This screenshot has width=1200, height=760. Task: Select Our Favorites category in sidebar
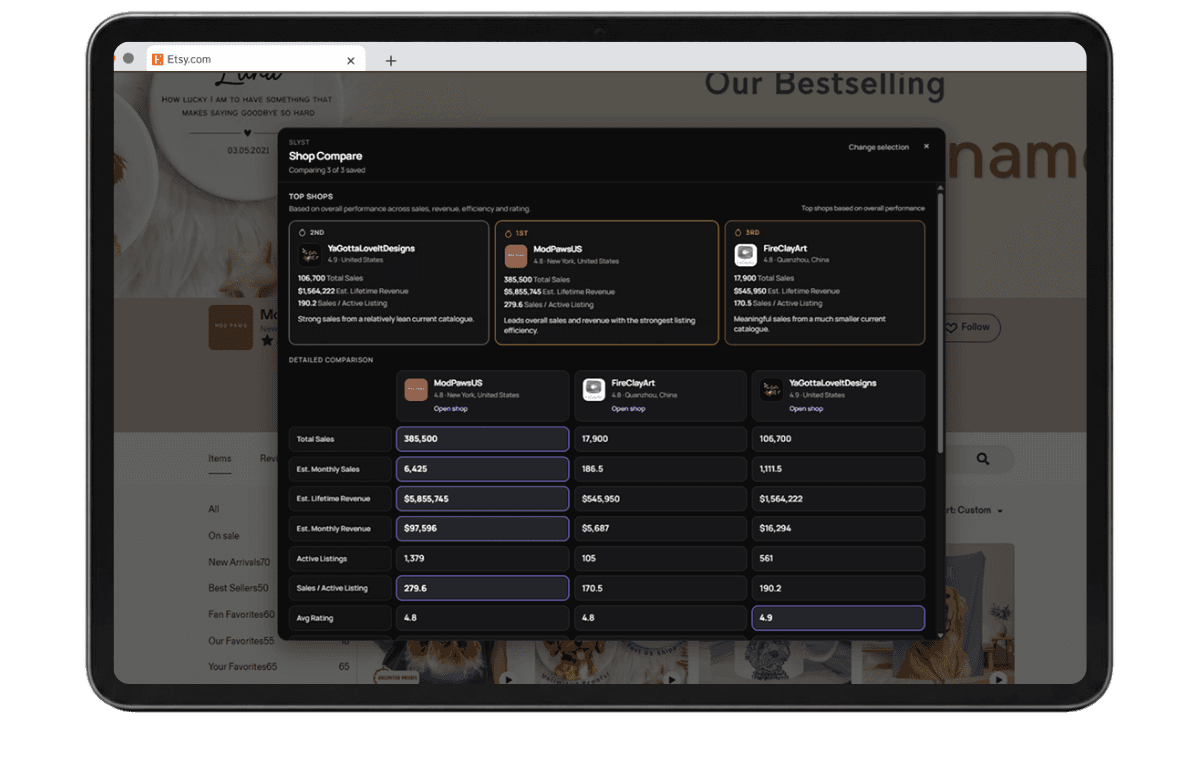[x=241, y=641]
